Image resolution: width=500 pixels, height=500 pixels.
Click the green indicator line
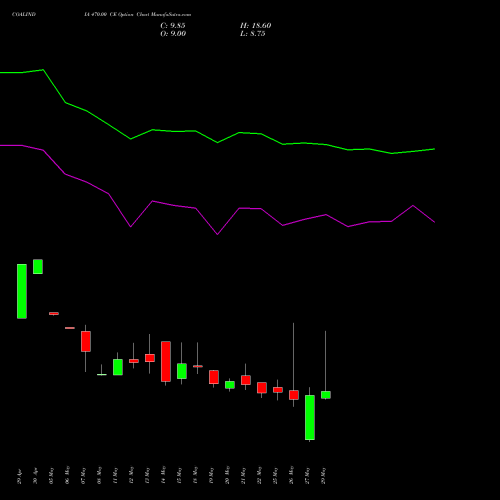217,142
